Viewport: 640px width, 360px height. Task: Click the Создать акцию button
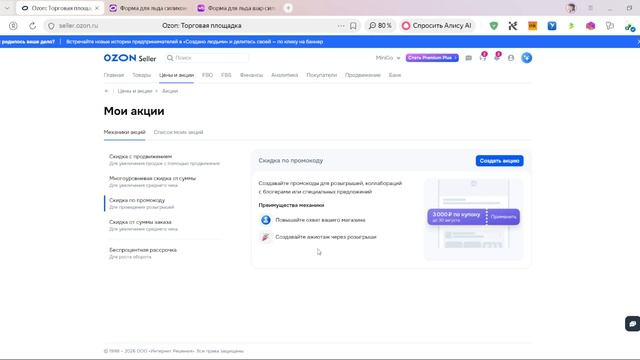[499, 161]
